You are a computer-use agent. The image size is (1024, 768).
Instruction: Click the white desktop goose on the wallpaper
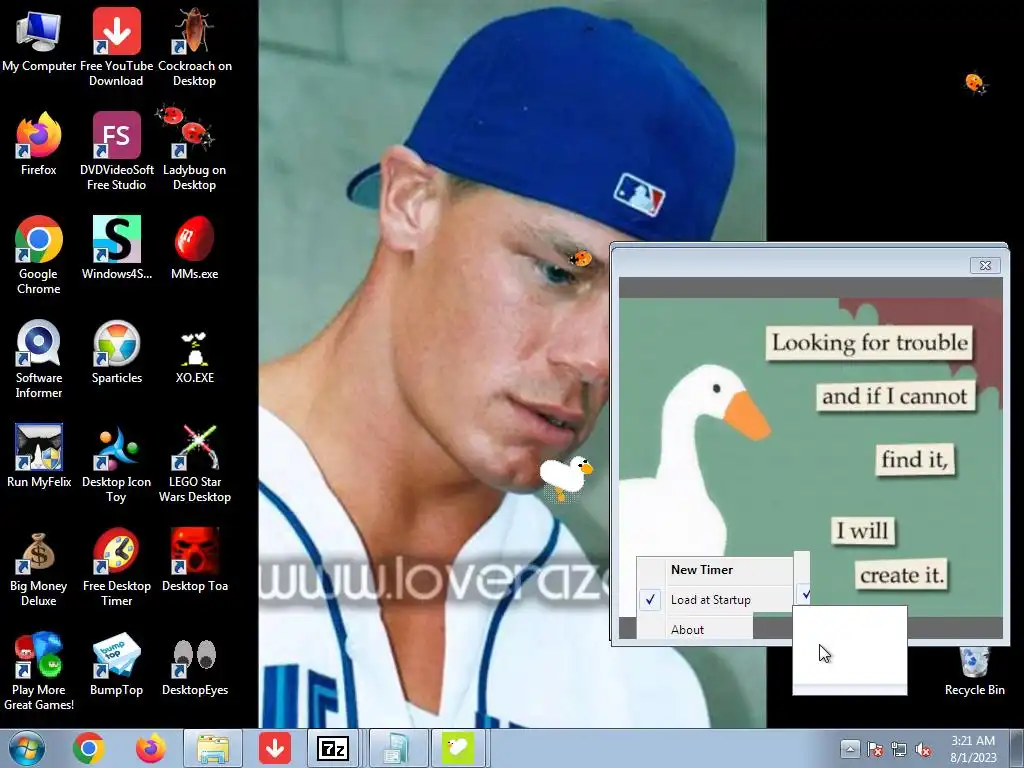[566, 477]
